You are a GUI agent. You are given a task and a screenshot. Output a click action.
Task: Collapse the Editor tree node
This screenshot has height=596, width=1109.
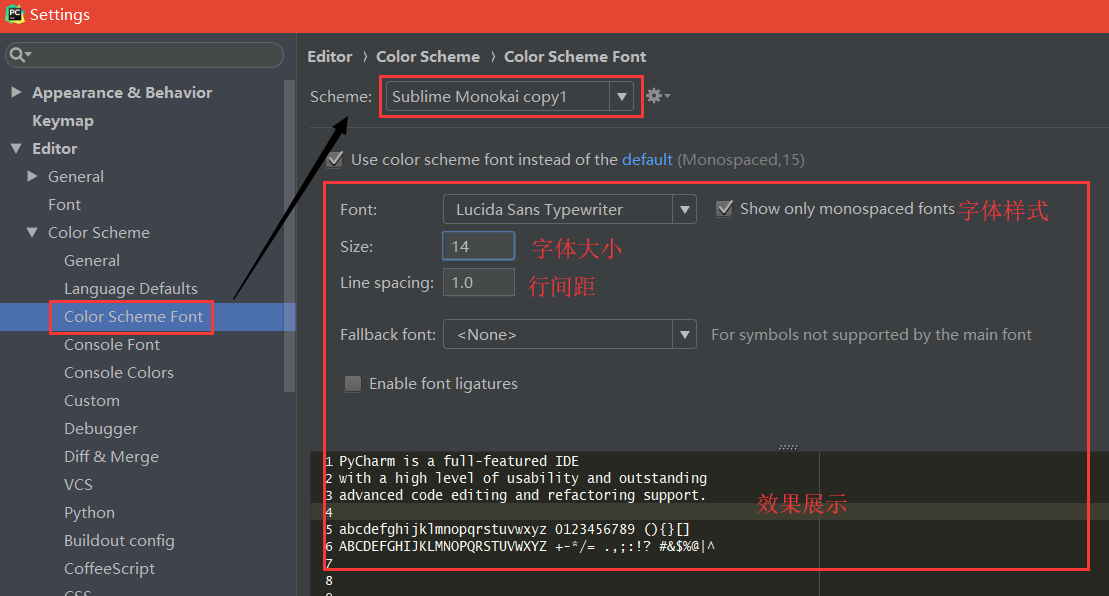pyautogui.click(x=16, y=148)
